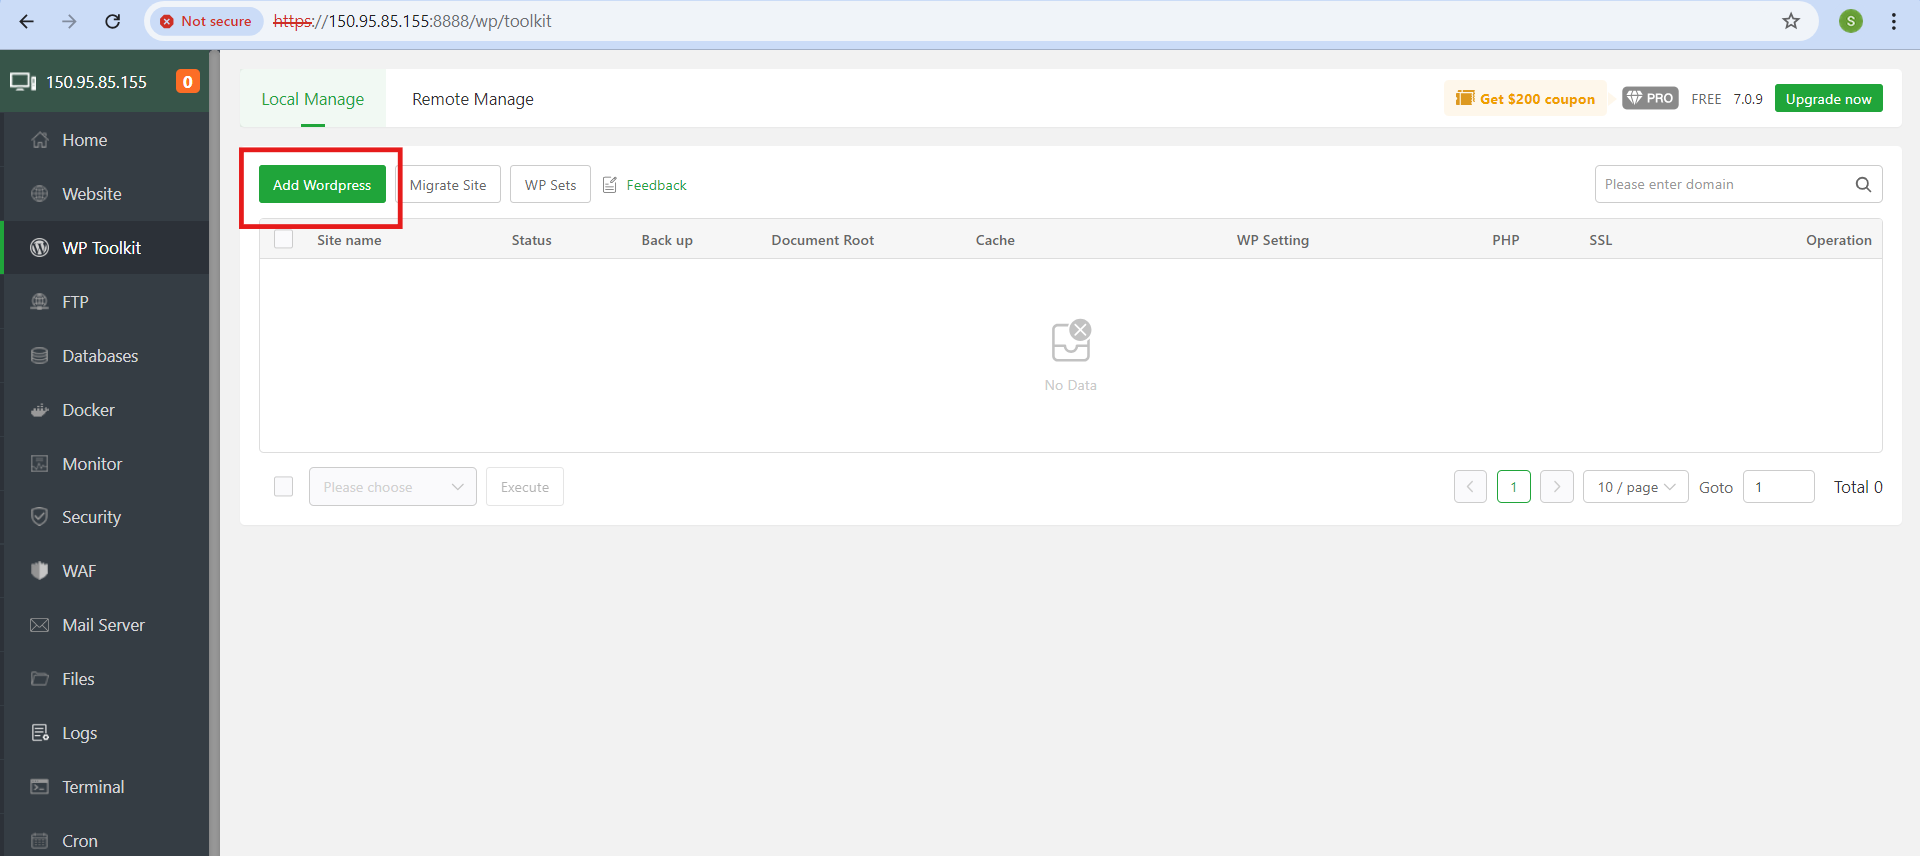Image resolution: width=1920 pixels, height=856 pixels.
Task: Click the search magnifier icon
Action: coord(1863,184)
